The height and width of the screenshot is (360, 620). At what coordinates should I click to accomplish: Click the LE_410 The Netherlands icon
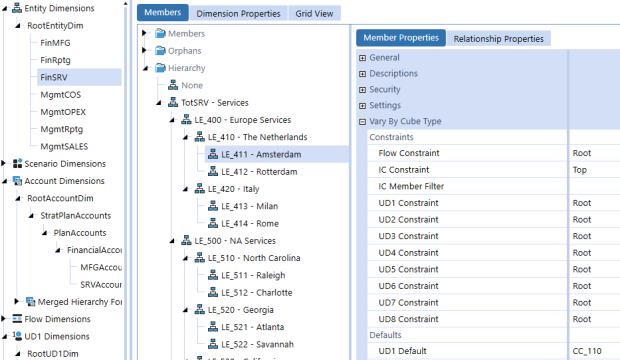coord(200,137)
